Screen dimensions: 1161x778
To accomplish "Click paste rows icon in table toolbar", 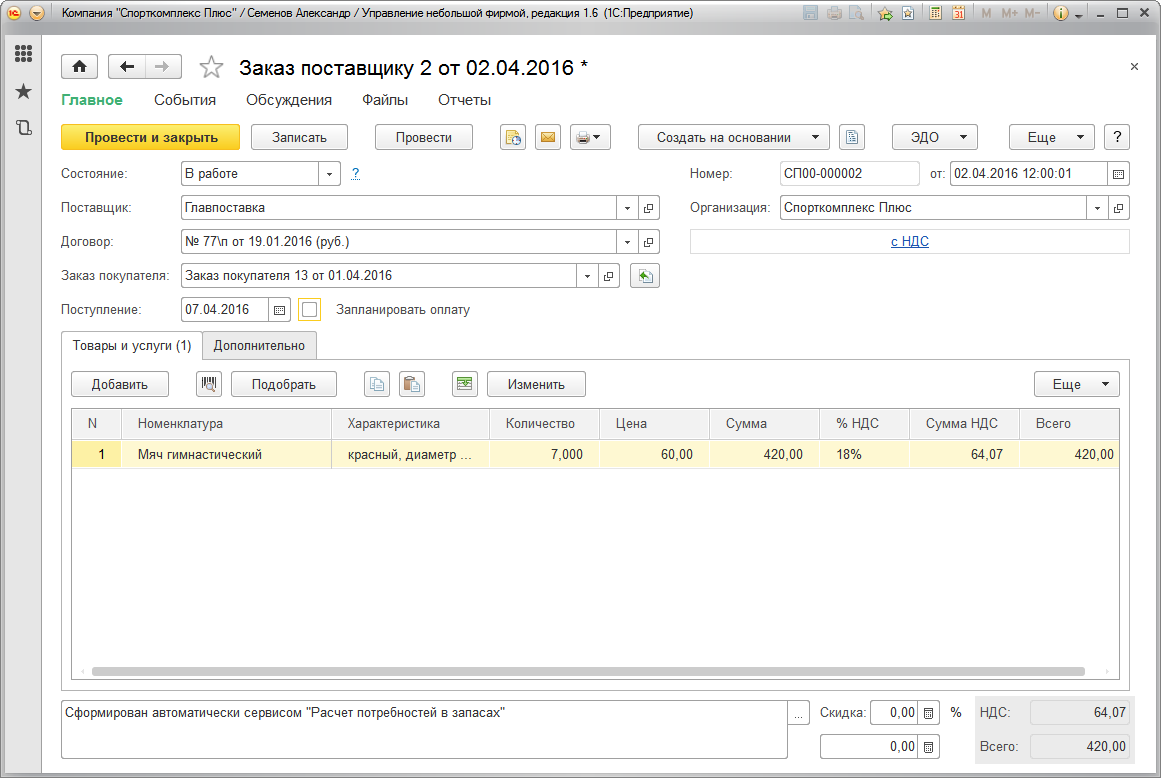I will 411,384.
